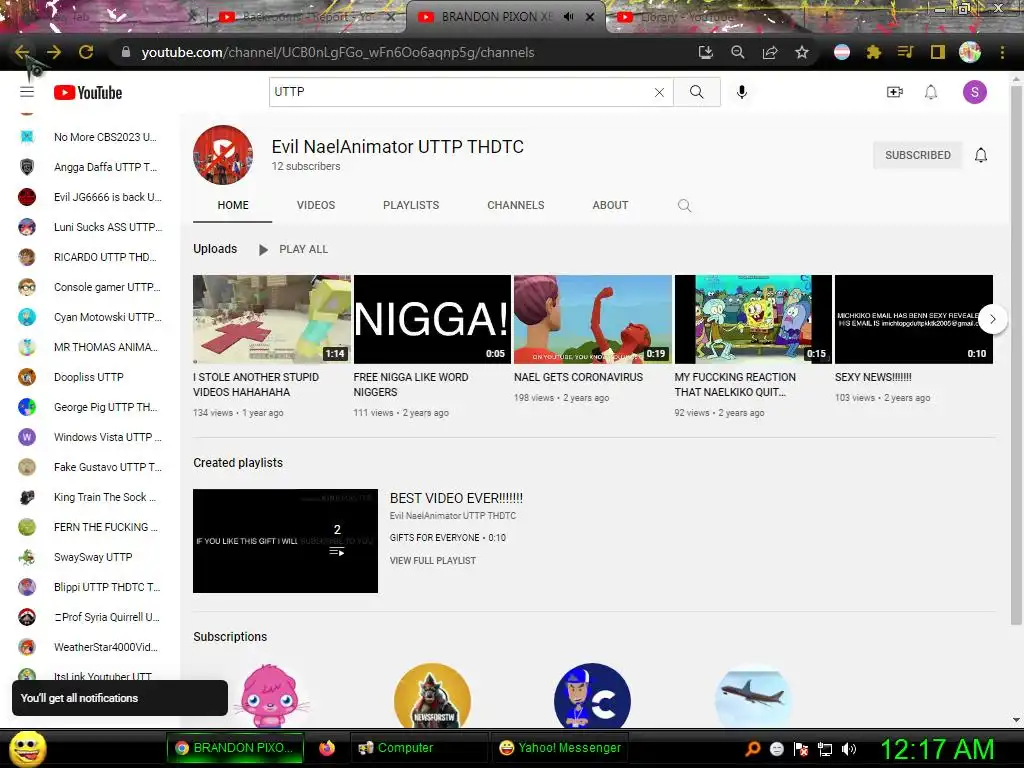The height and width of the screenshot is (768, 1024).
Task: Click the page vertical scrollbar
Action: coord(1016,353)
